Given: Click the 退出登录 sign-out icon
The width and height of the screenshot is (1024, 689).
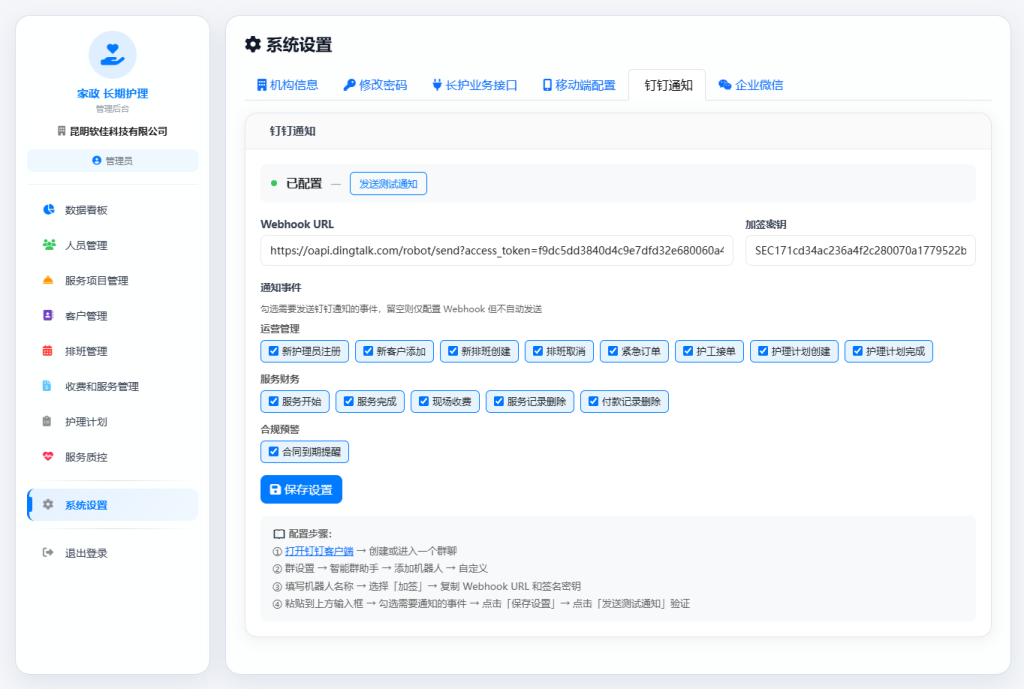Looking at the screenshot, I should tap(48, 553).
